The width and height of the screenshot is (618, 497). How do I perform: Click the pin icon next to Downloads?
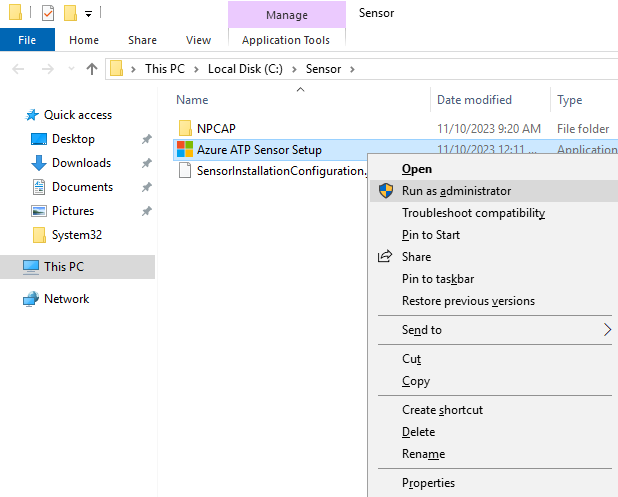(x=147, y=163)
